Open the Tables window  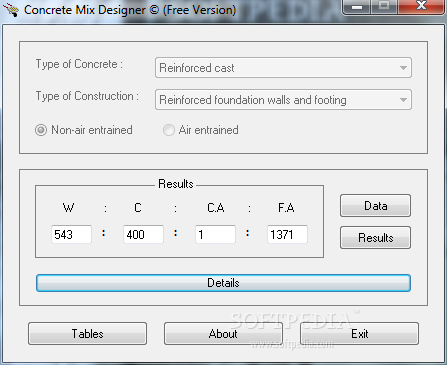[x=87, y=333]
